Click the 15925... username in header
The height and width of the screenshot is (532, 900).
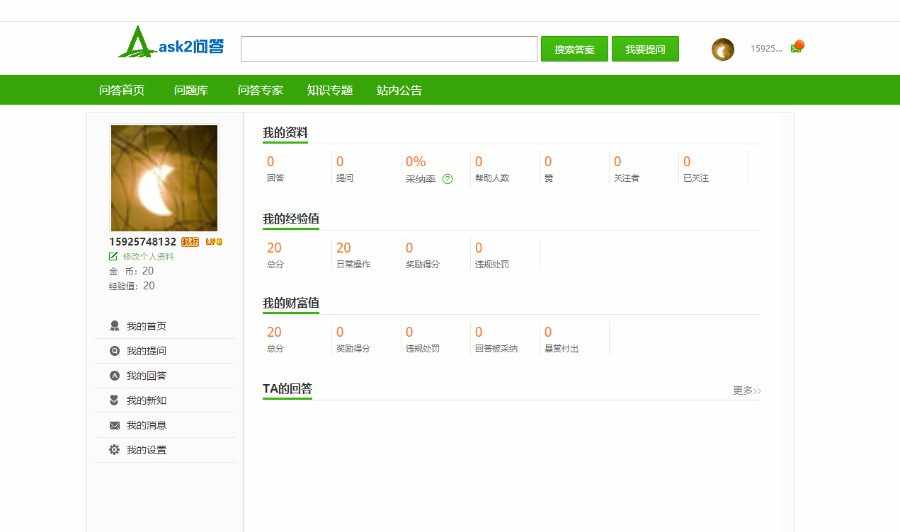[x=766, y=49]
